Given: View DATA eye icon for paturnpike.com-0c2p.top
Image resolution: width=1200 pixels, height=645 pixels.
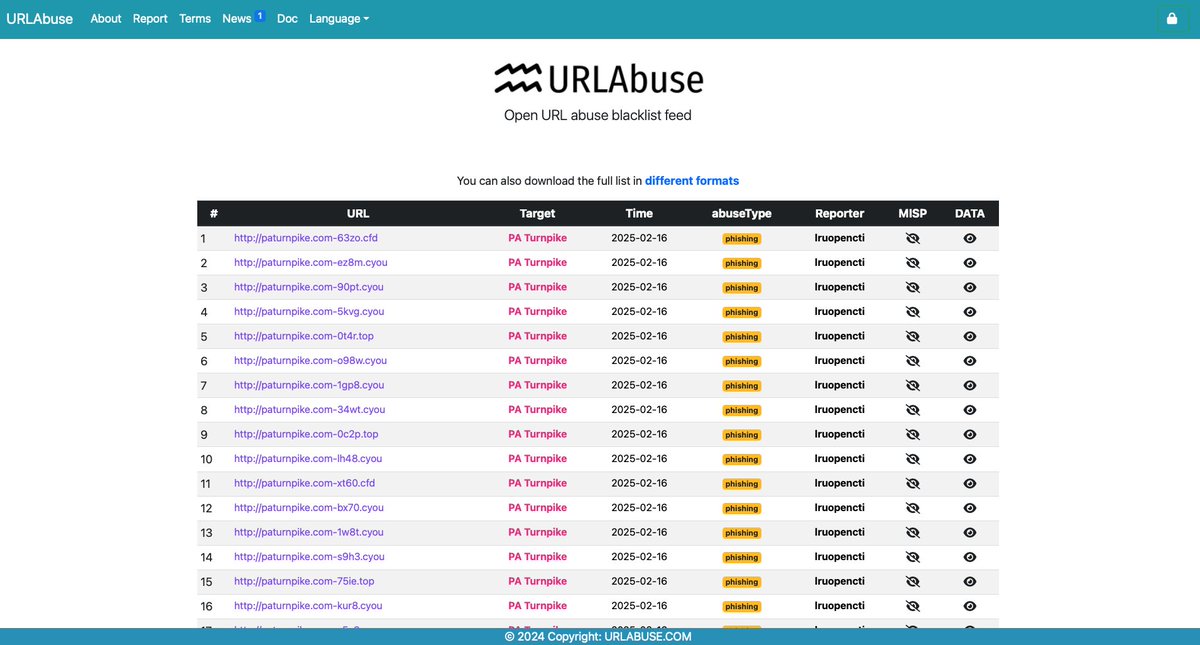Looking at the screenshot, I should coord(969,435).
